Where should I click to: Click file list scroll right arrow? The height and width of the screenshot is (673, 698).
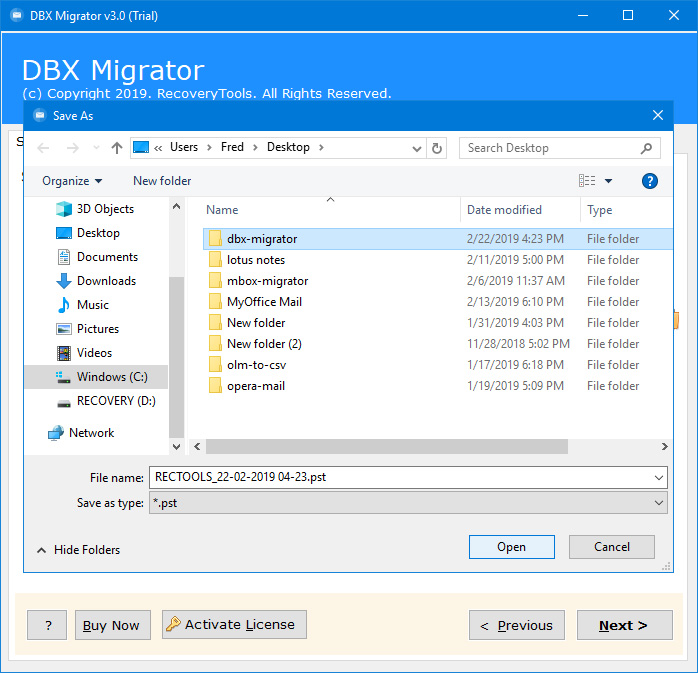664,446
